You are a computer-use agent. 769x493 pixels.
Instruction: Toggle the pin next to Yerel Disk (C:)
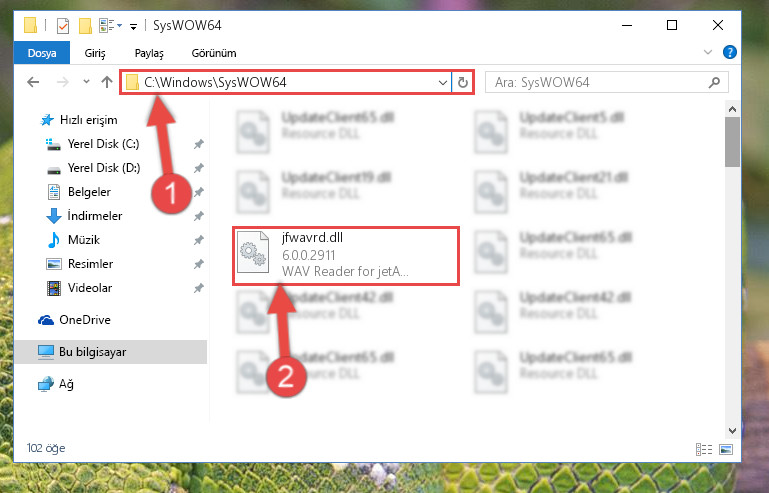tap(199, 144)
